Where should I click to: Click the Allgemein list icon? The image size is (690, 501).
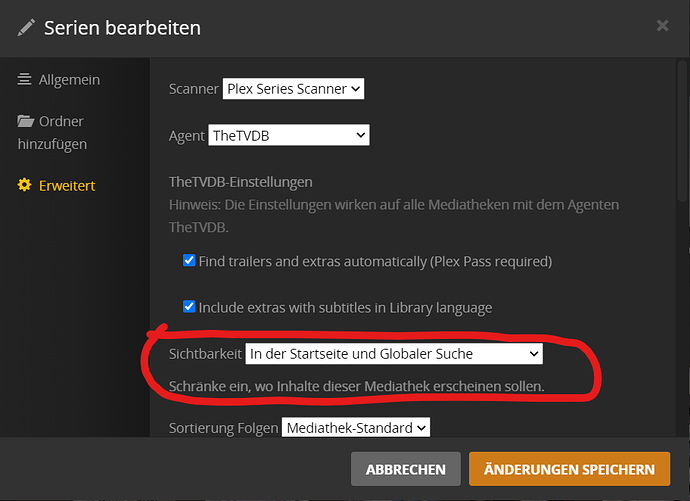(24, 80)
